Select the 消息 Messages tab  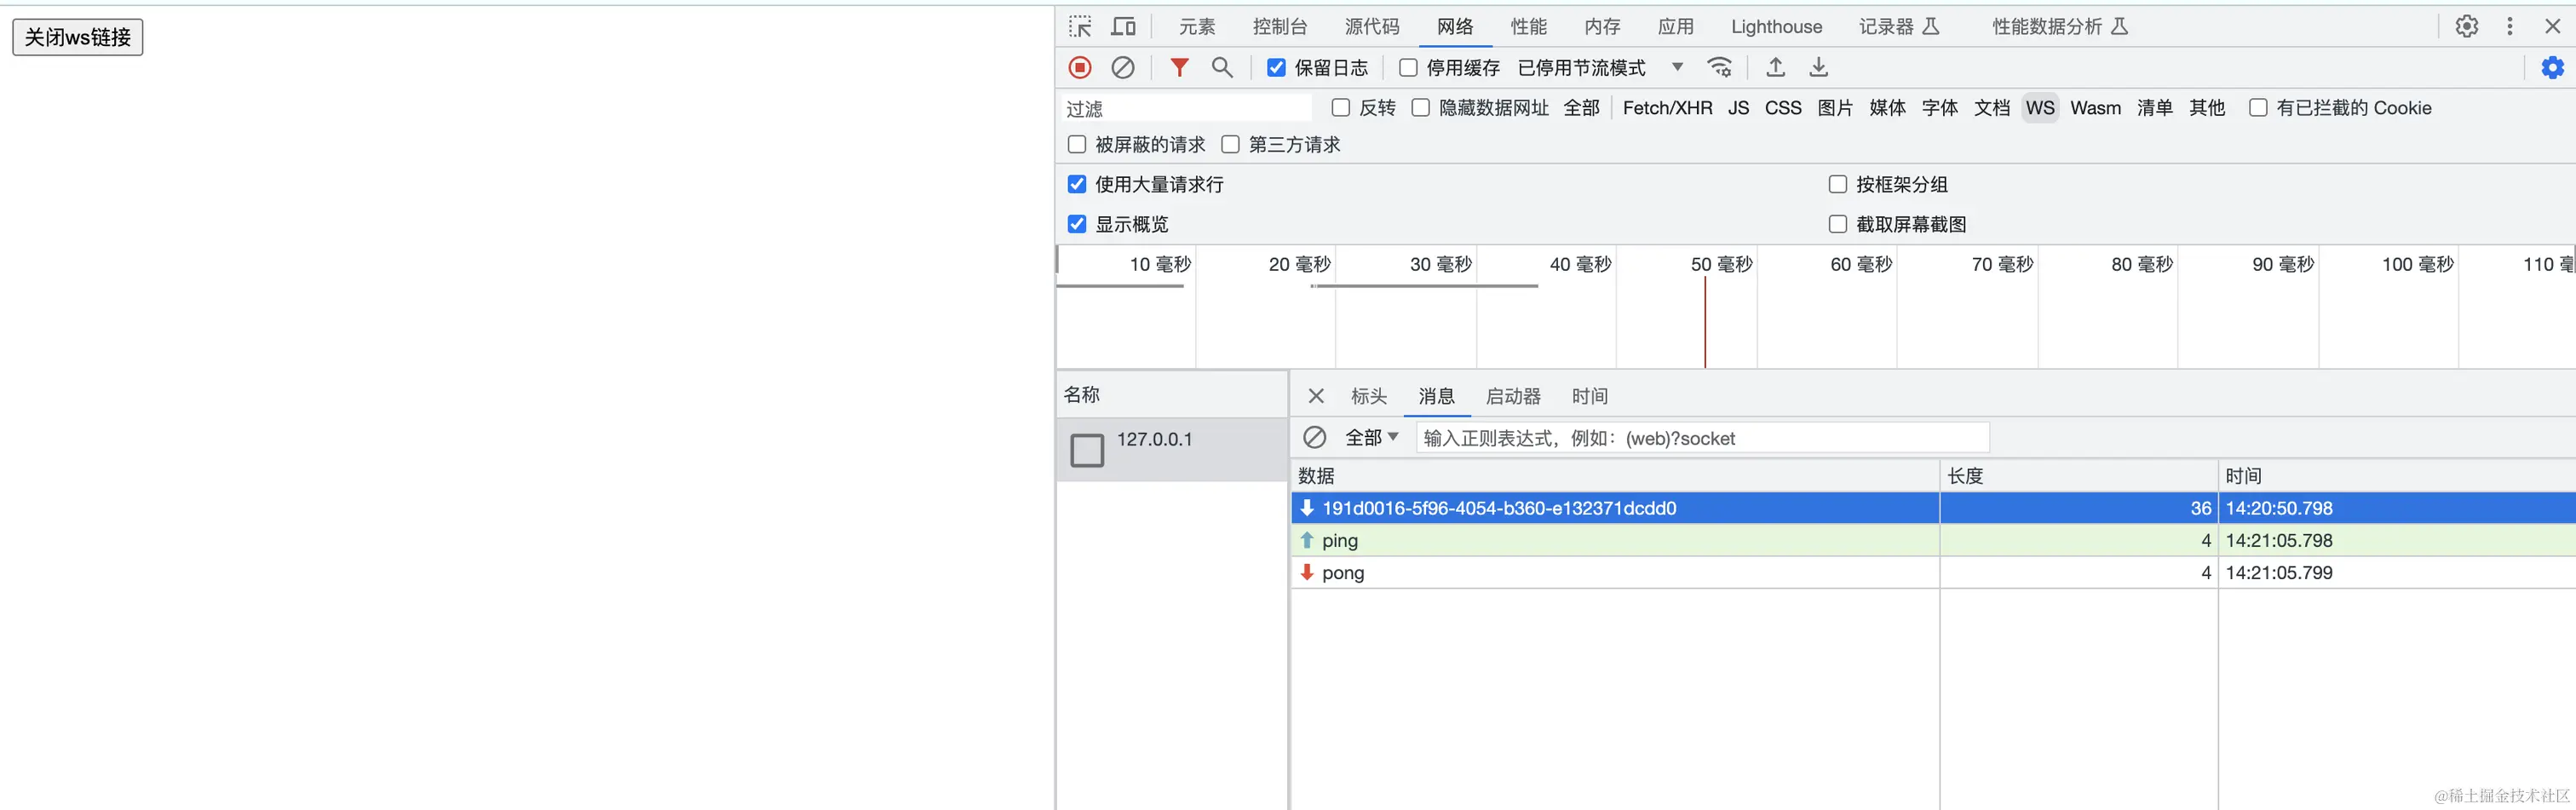[1436, 396]
